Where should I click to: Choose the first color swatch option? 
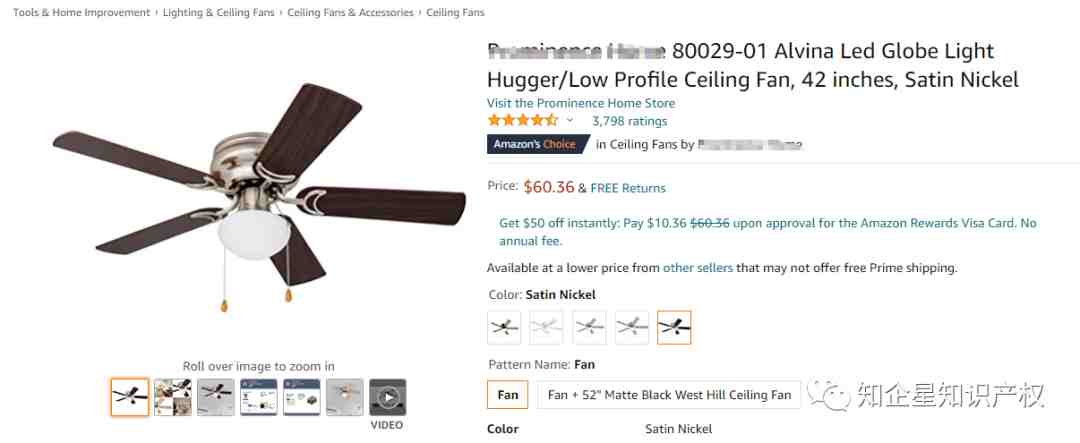[504, 327]
